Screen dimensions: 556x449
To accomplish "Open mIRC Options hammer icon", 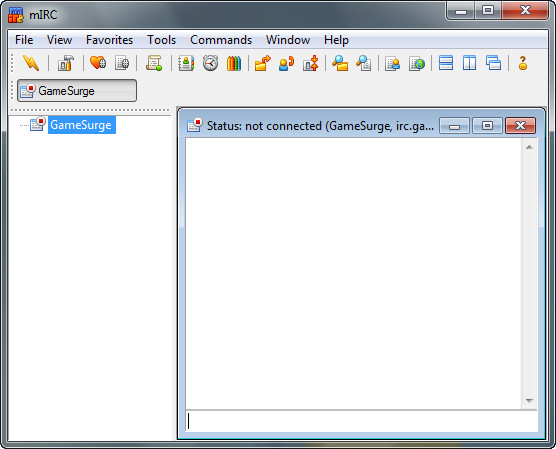I will coord(66,63).
